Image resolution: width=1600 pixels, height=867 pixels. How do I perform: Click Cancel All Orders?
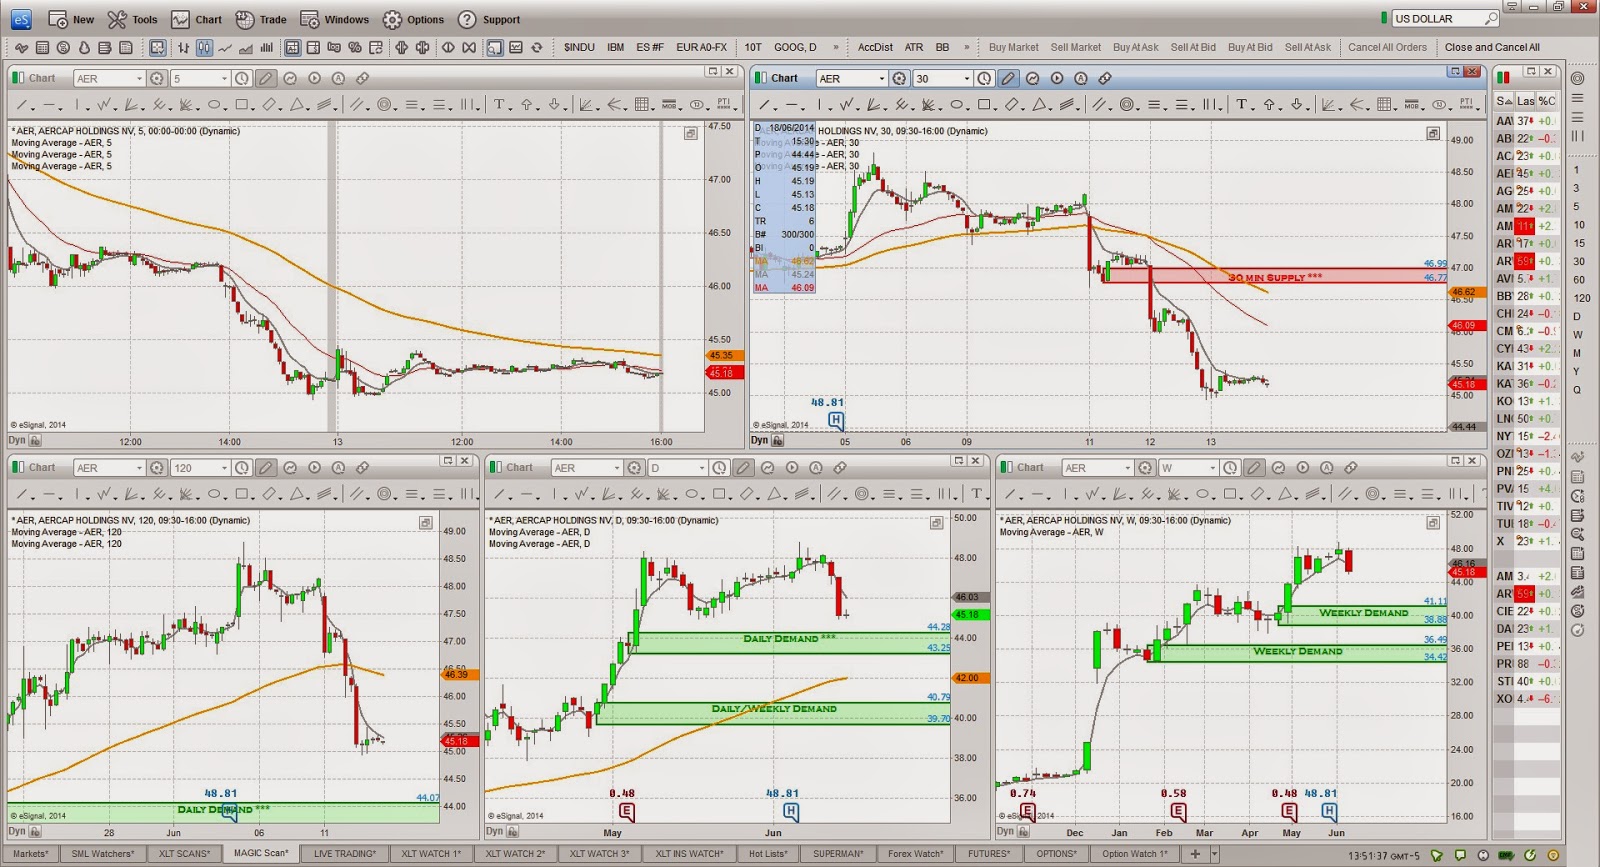[x=1387, y=47]
